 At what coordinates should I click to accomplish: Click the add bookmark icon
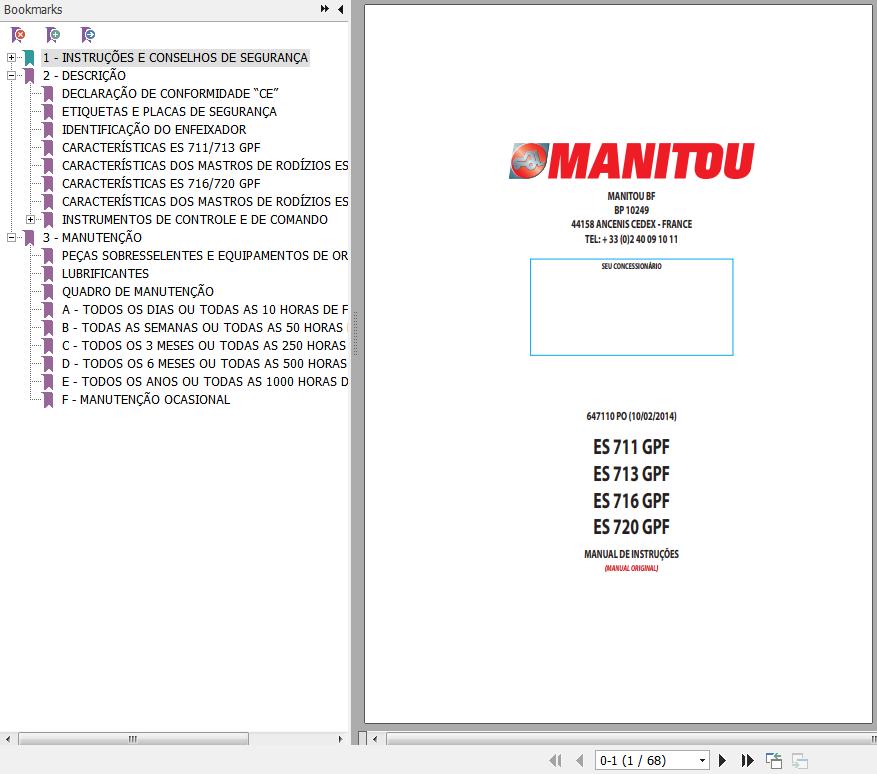coord(53,35)
